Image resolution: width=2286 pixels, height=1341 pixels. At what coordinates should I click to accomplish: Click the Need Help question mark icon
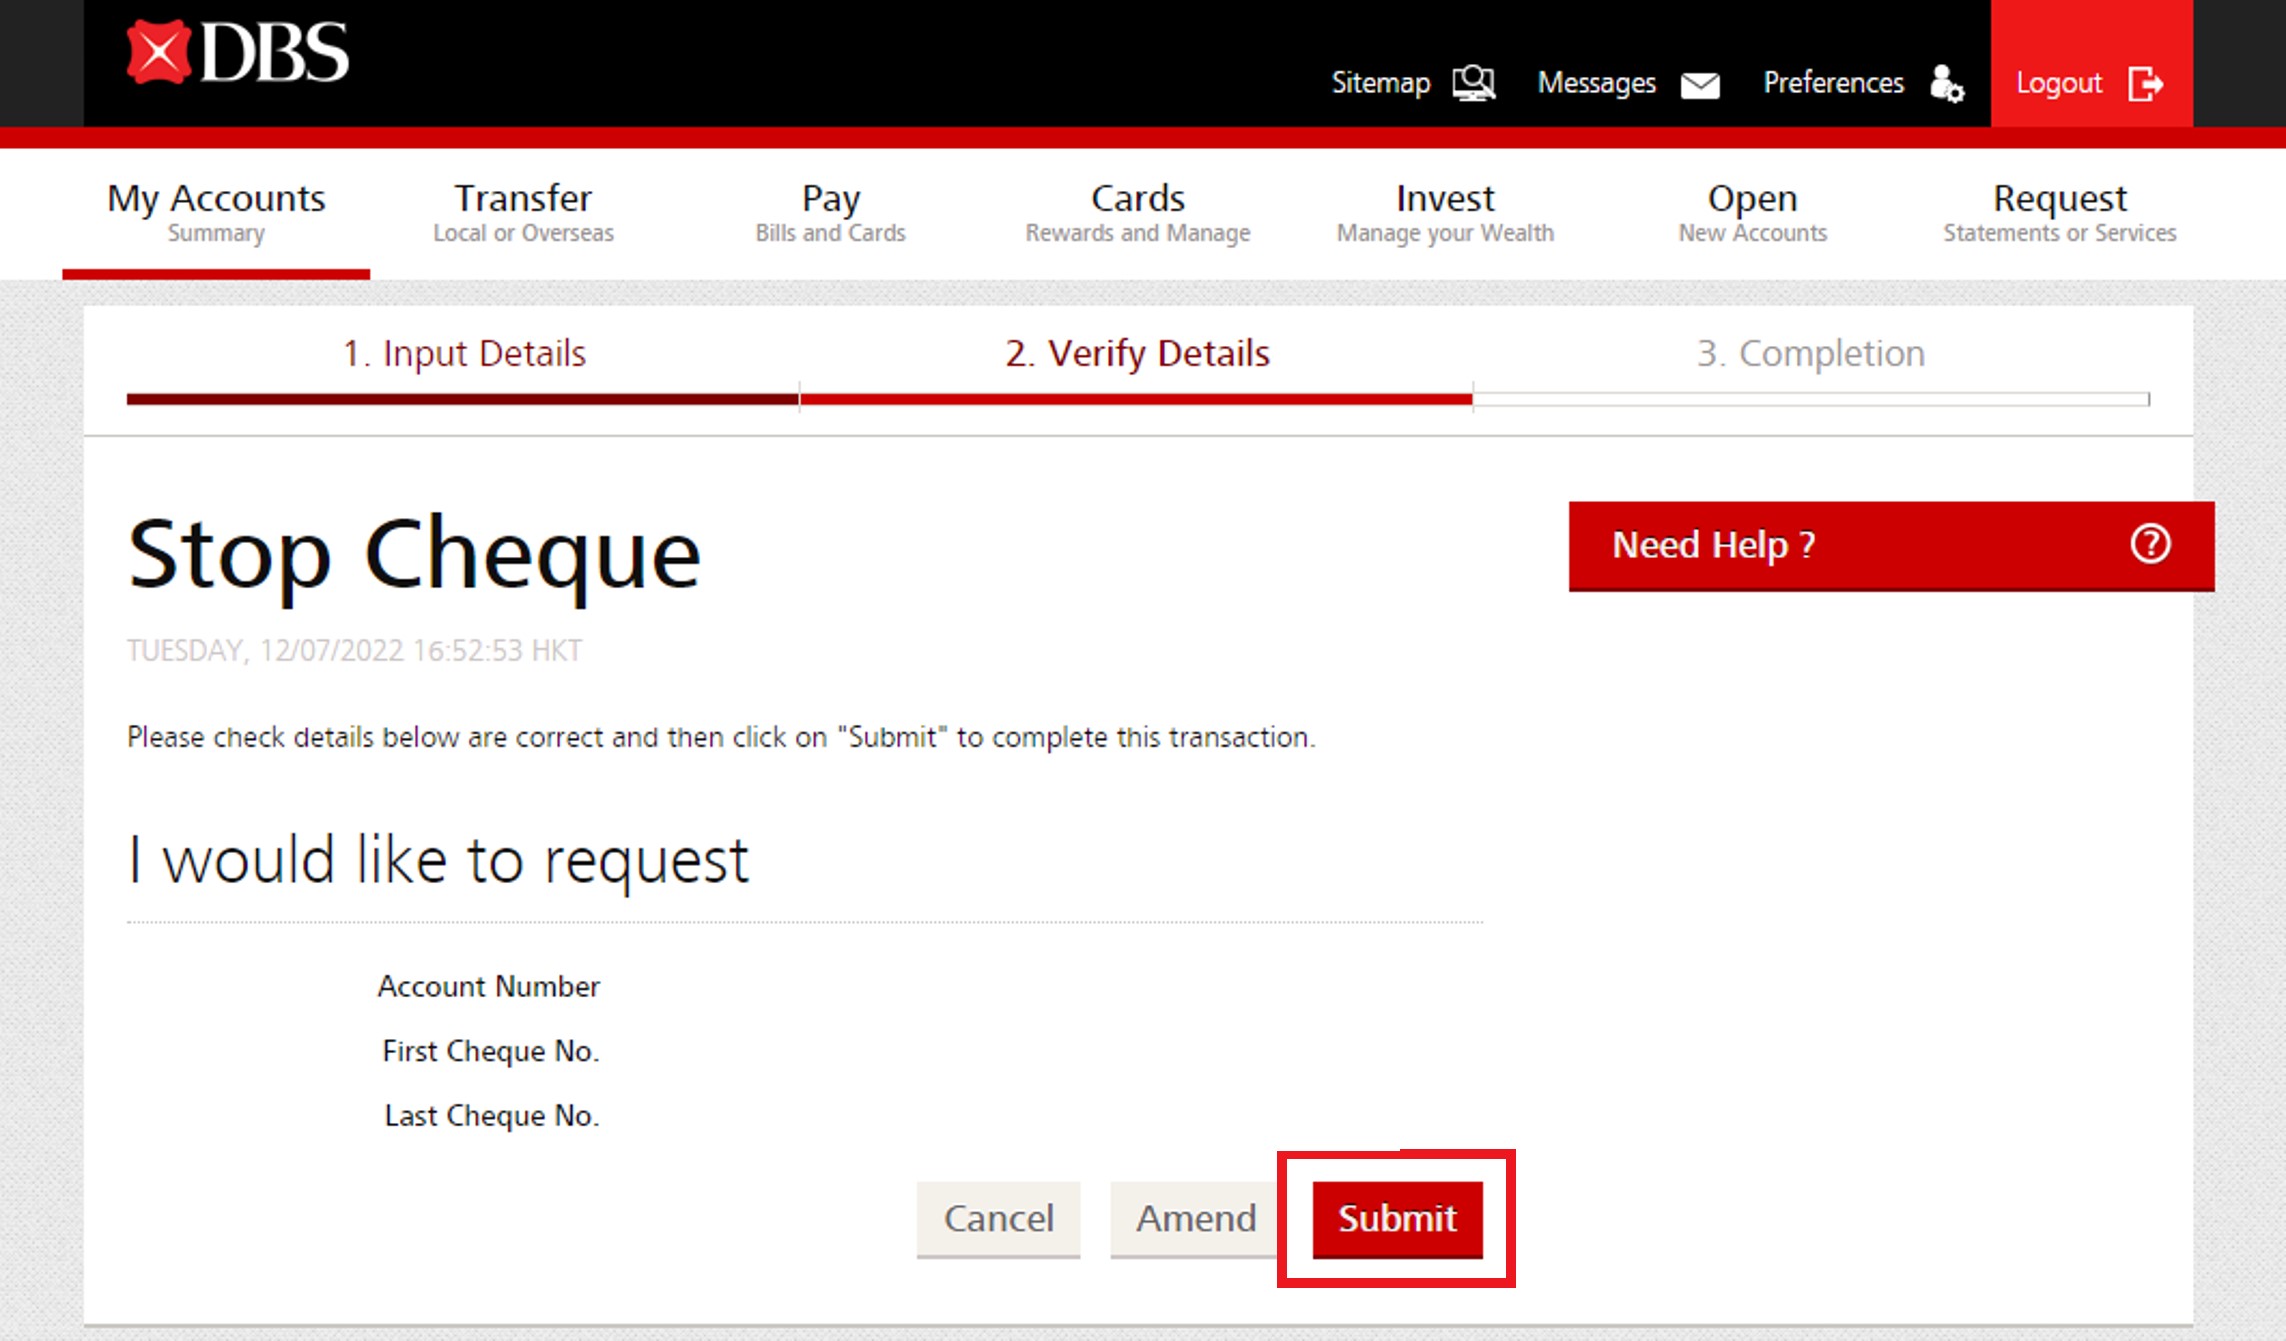(2150, 545)
